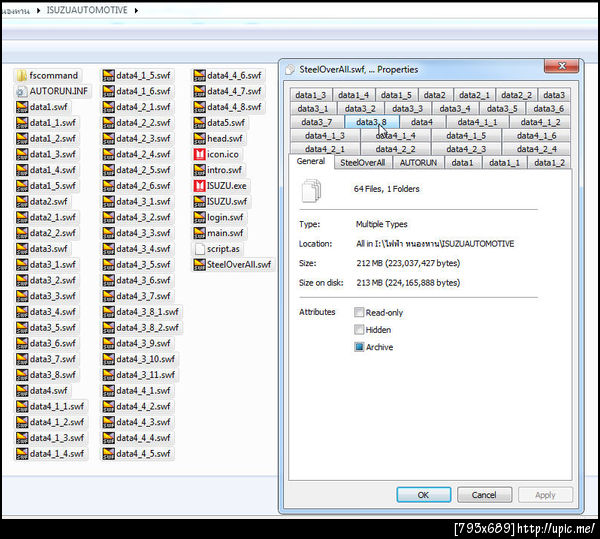Click the Size value 212 MB
Image resolution: width=600 pixels, height=539 pixels.
408,263
